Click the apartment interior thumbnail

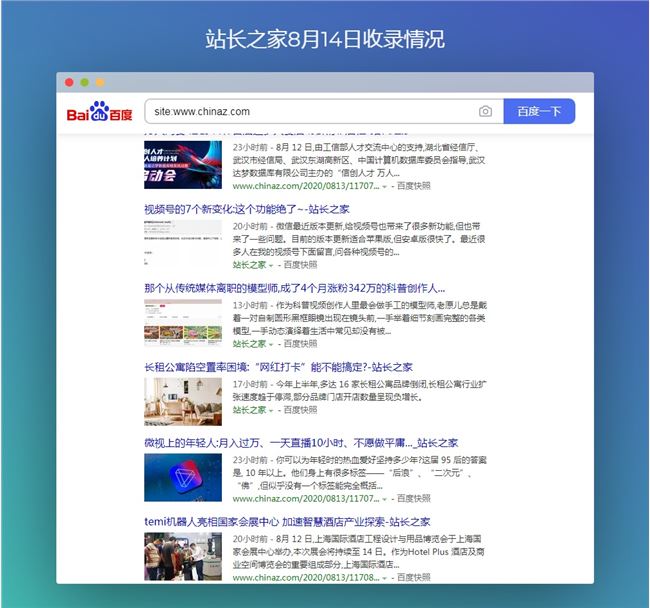[182, 399]
